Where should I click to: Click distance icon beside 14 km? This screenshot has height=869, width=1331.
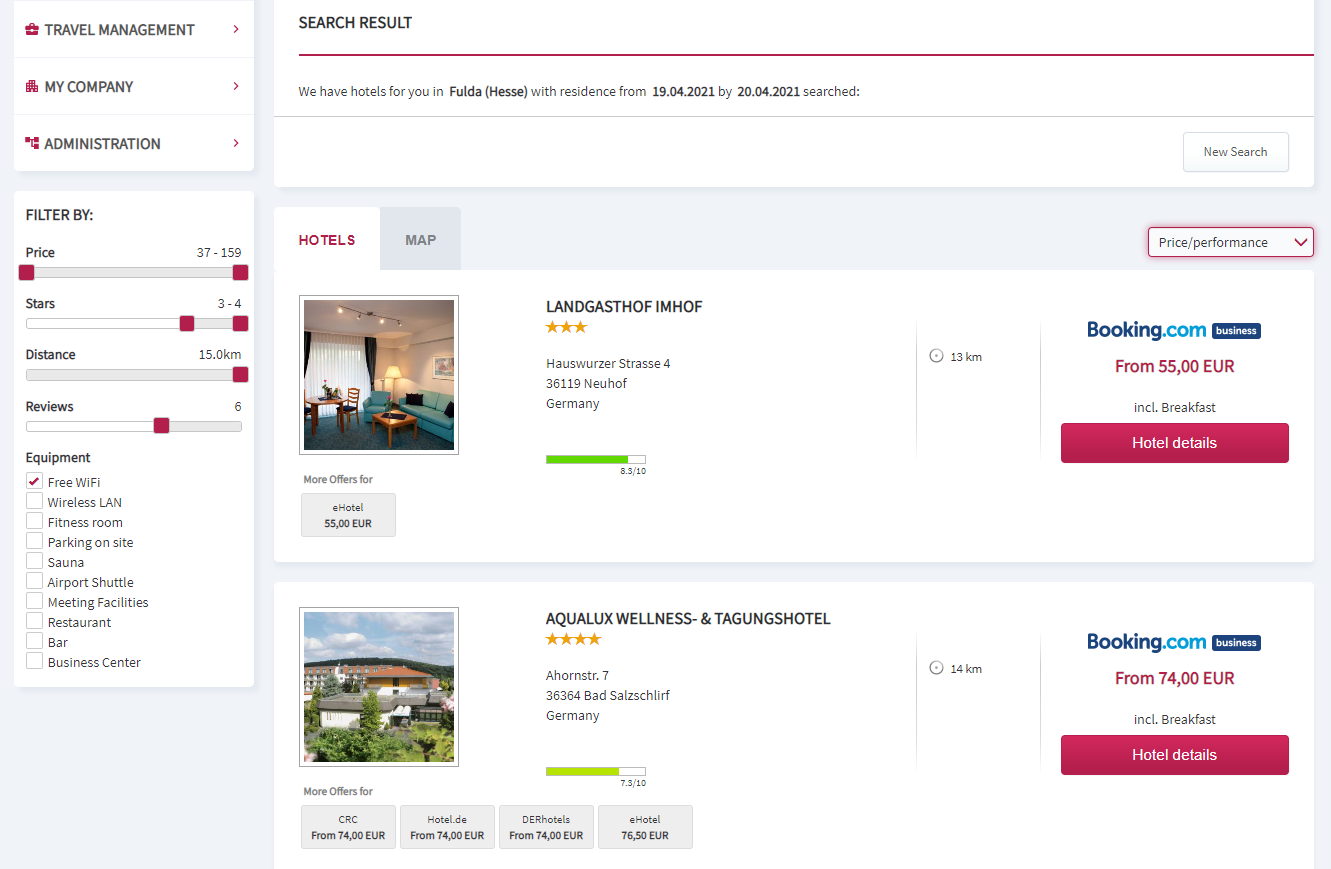click(937, 668)
